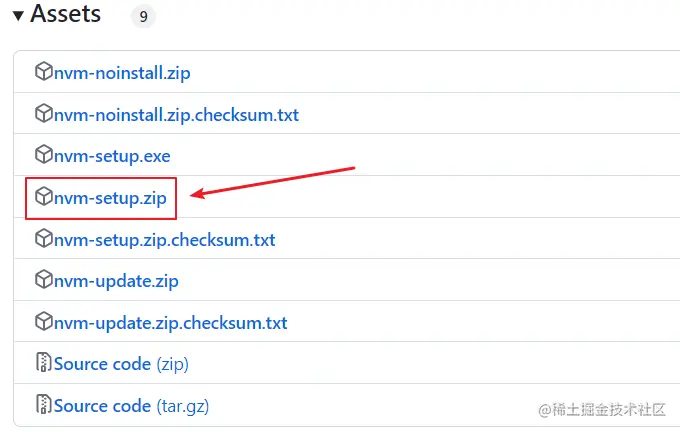Click archive icon beside Source code (tar.gz)
Screen dimensions: 680x432
click(43, 404)
